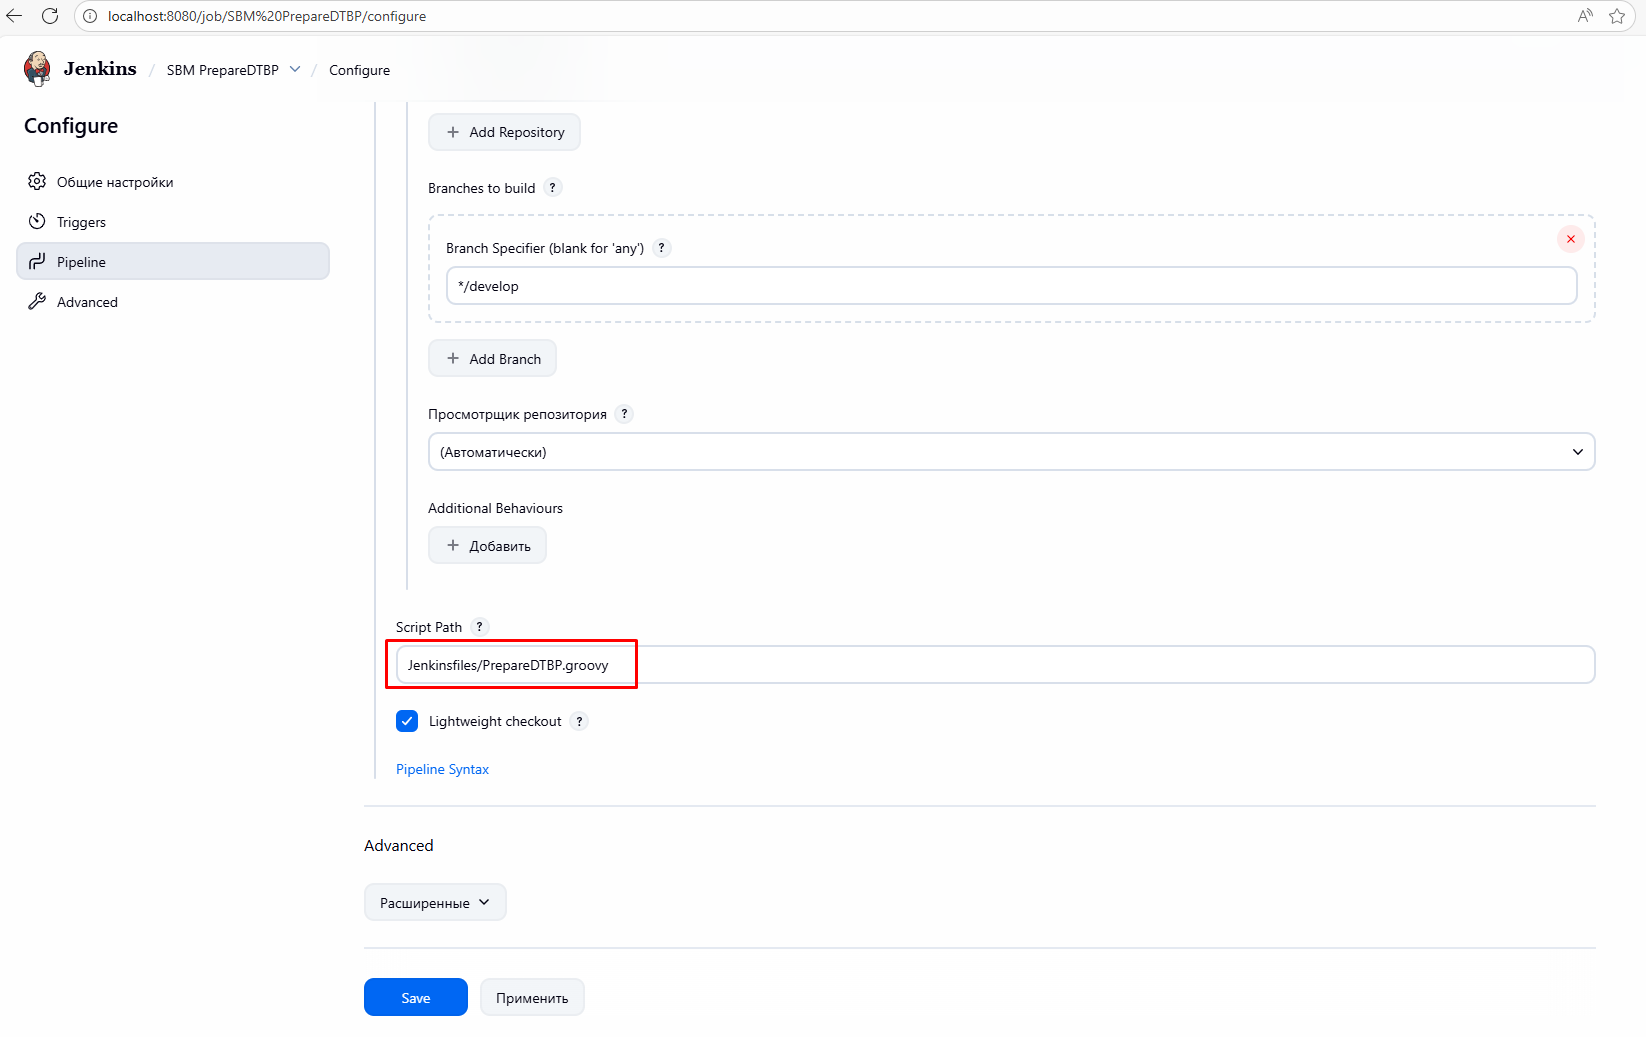Click the browser back arrow
The width and height of the screenshot is (1646, 1037).
[14, 16]
